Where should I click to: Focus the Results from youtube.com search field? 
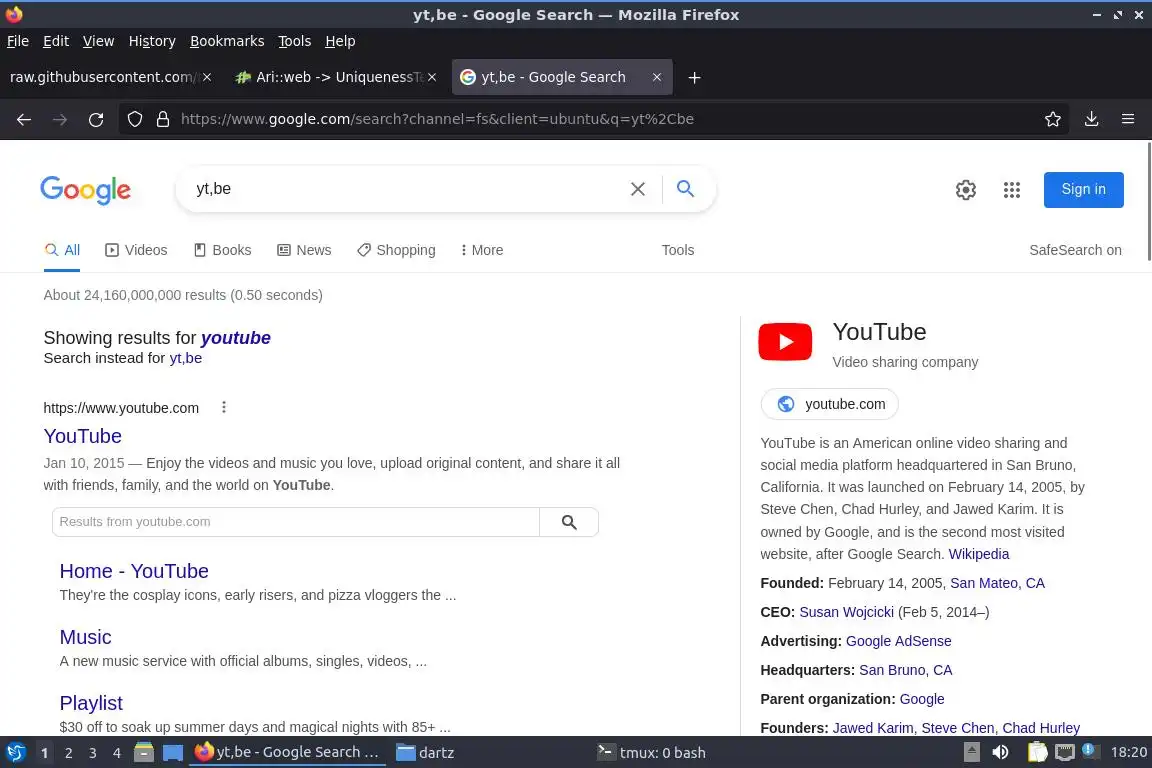tap(296, 522)
